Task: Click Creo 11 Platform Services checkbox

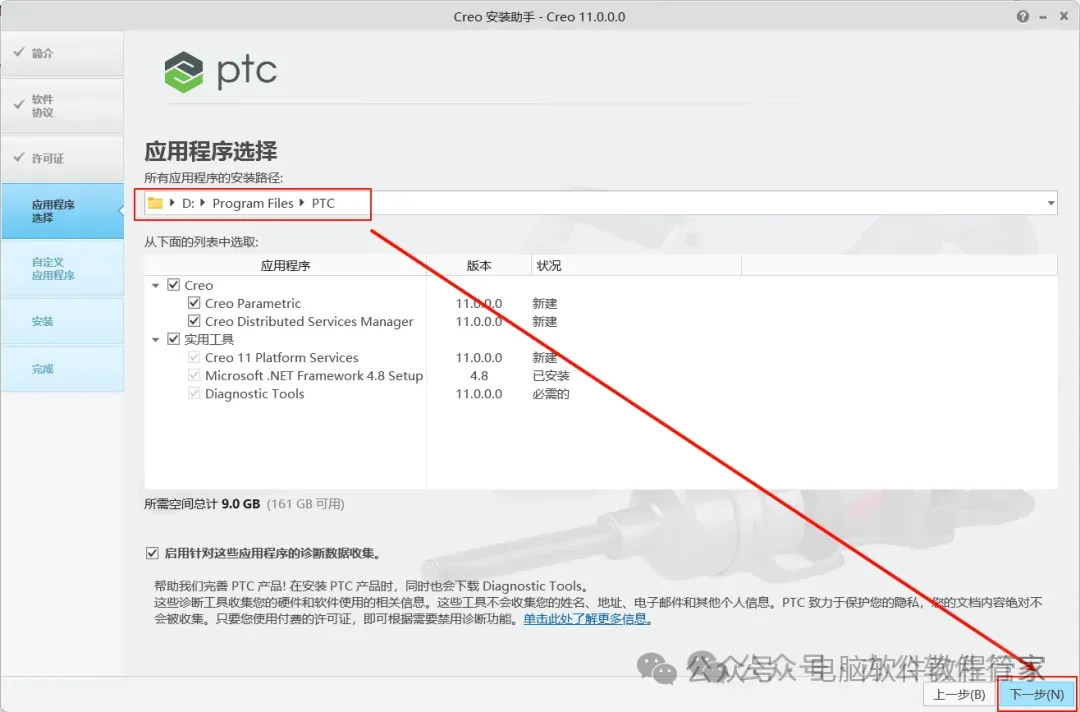Action: tap(194, 357)
